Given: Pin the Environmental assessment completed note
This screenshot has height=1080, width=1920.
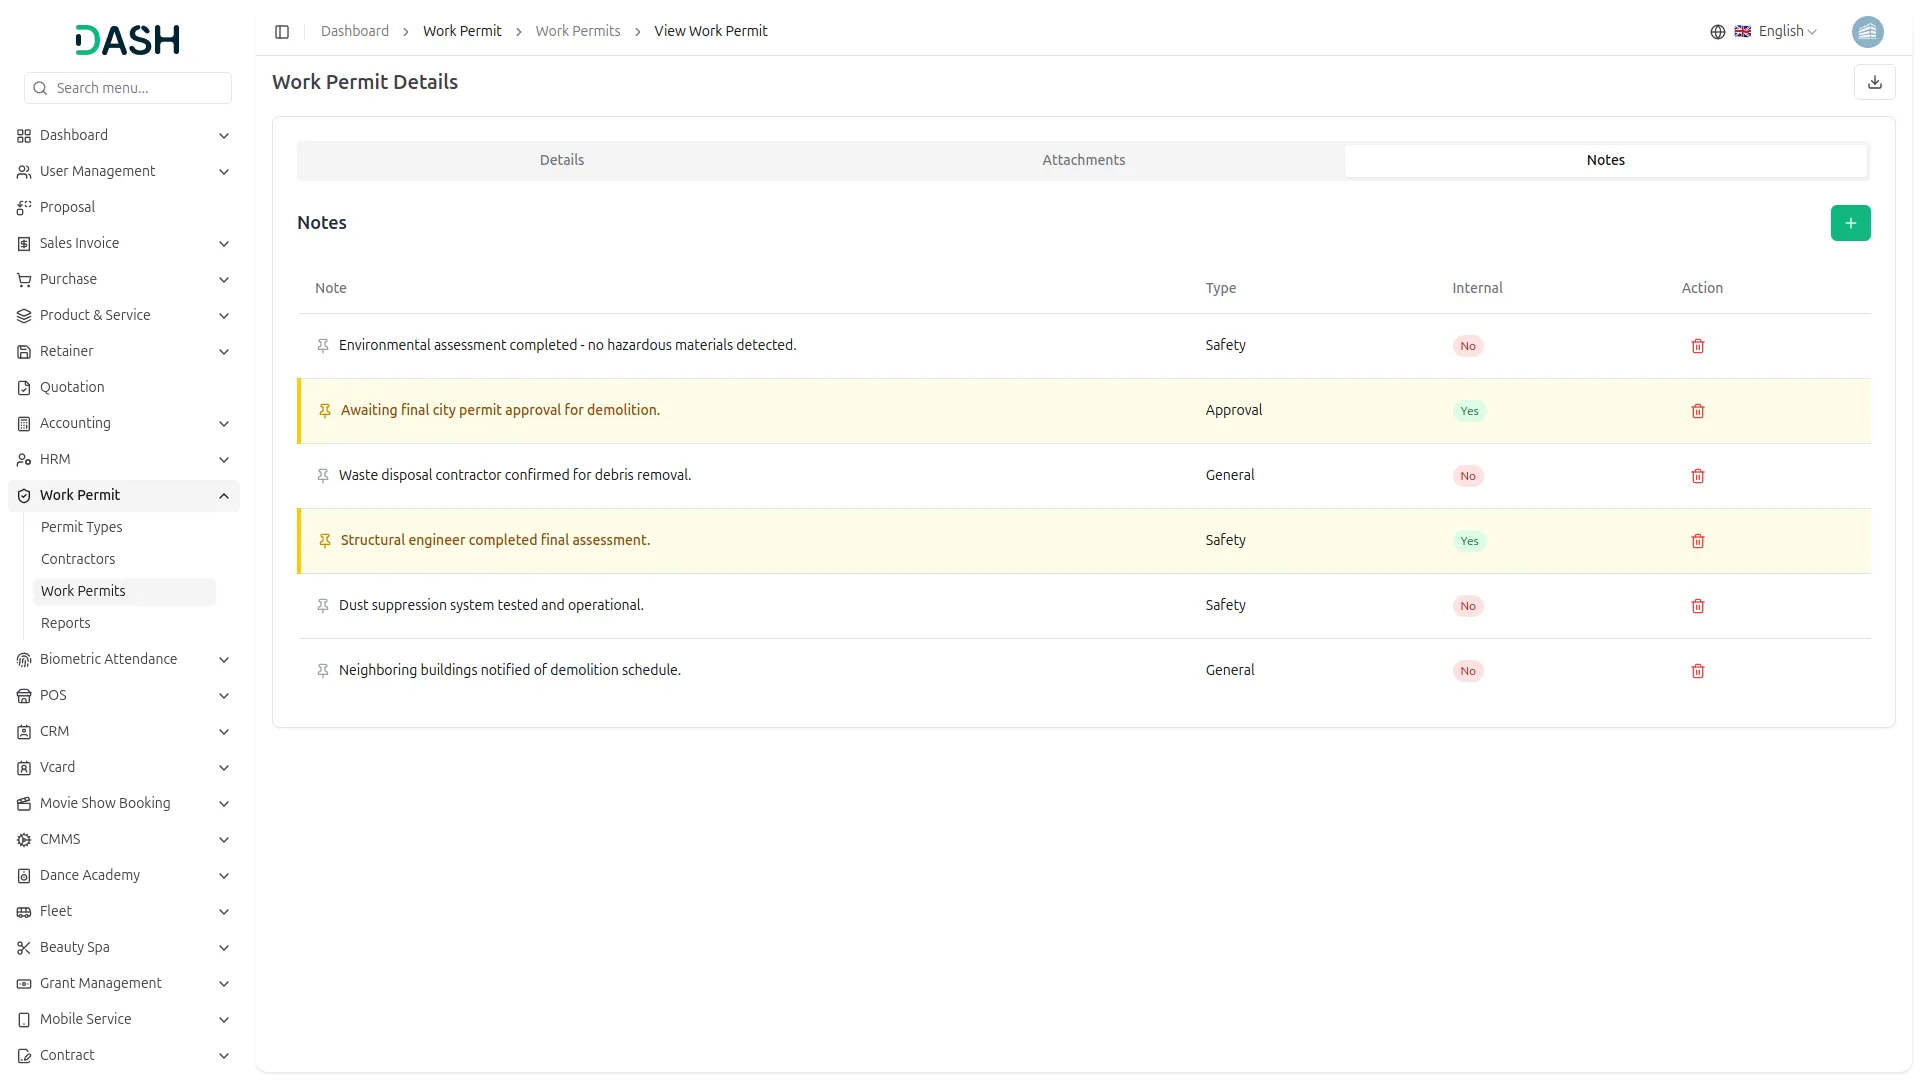Looking at the screenshot, I should click(x=323, y=346).
